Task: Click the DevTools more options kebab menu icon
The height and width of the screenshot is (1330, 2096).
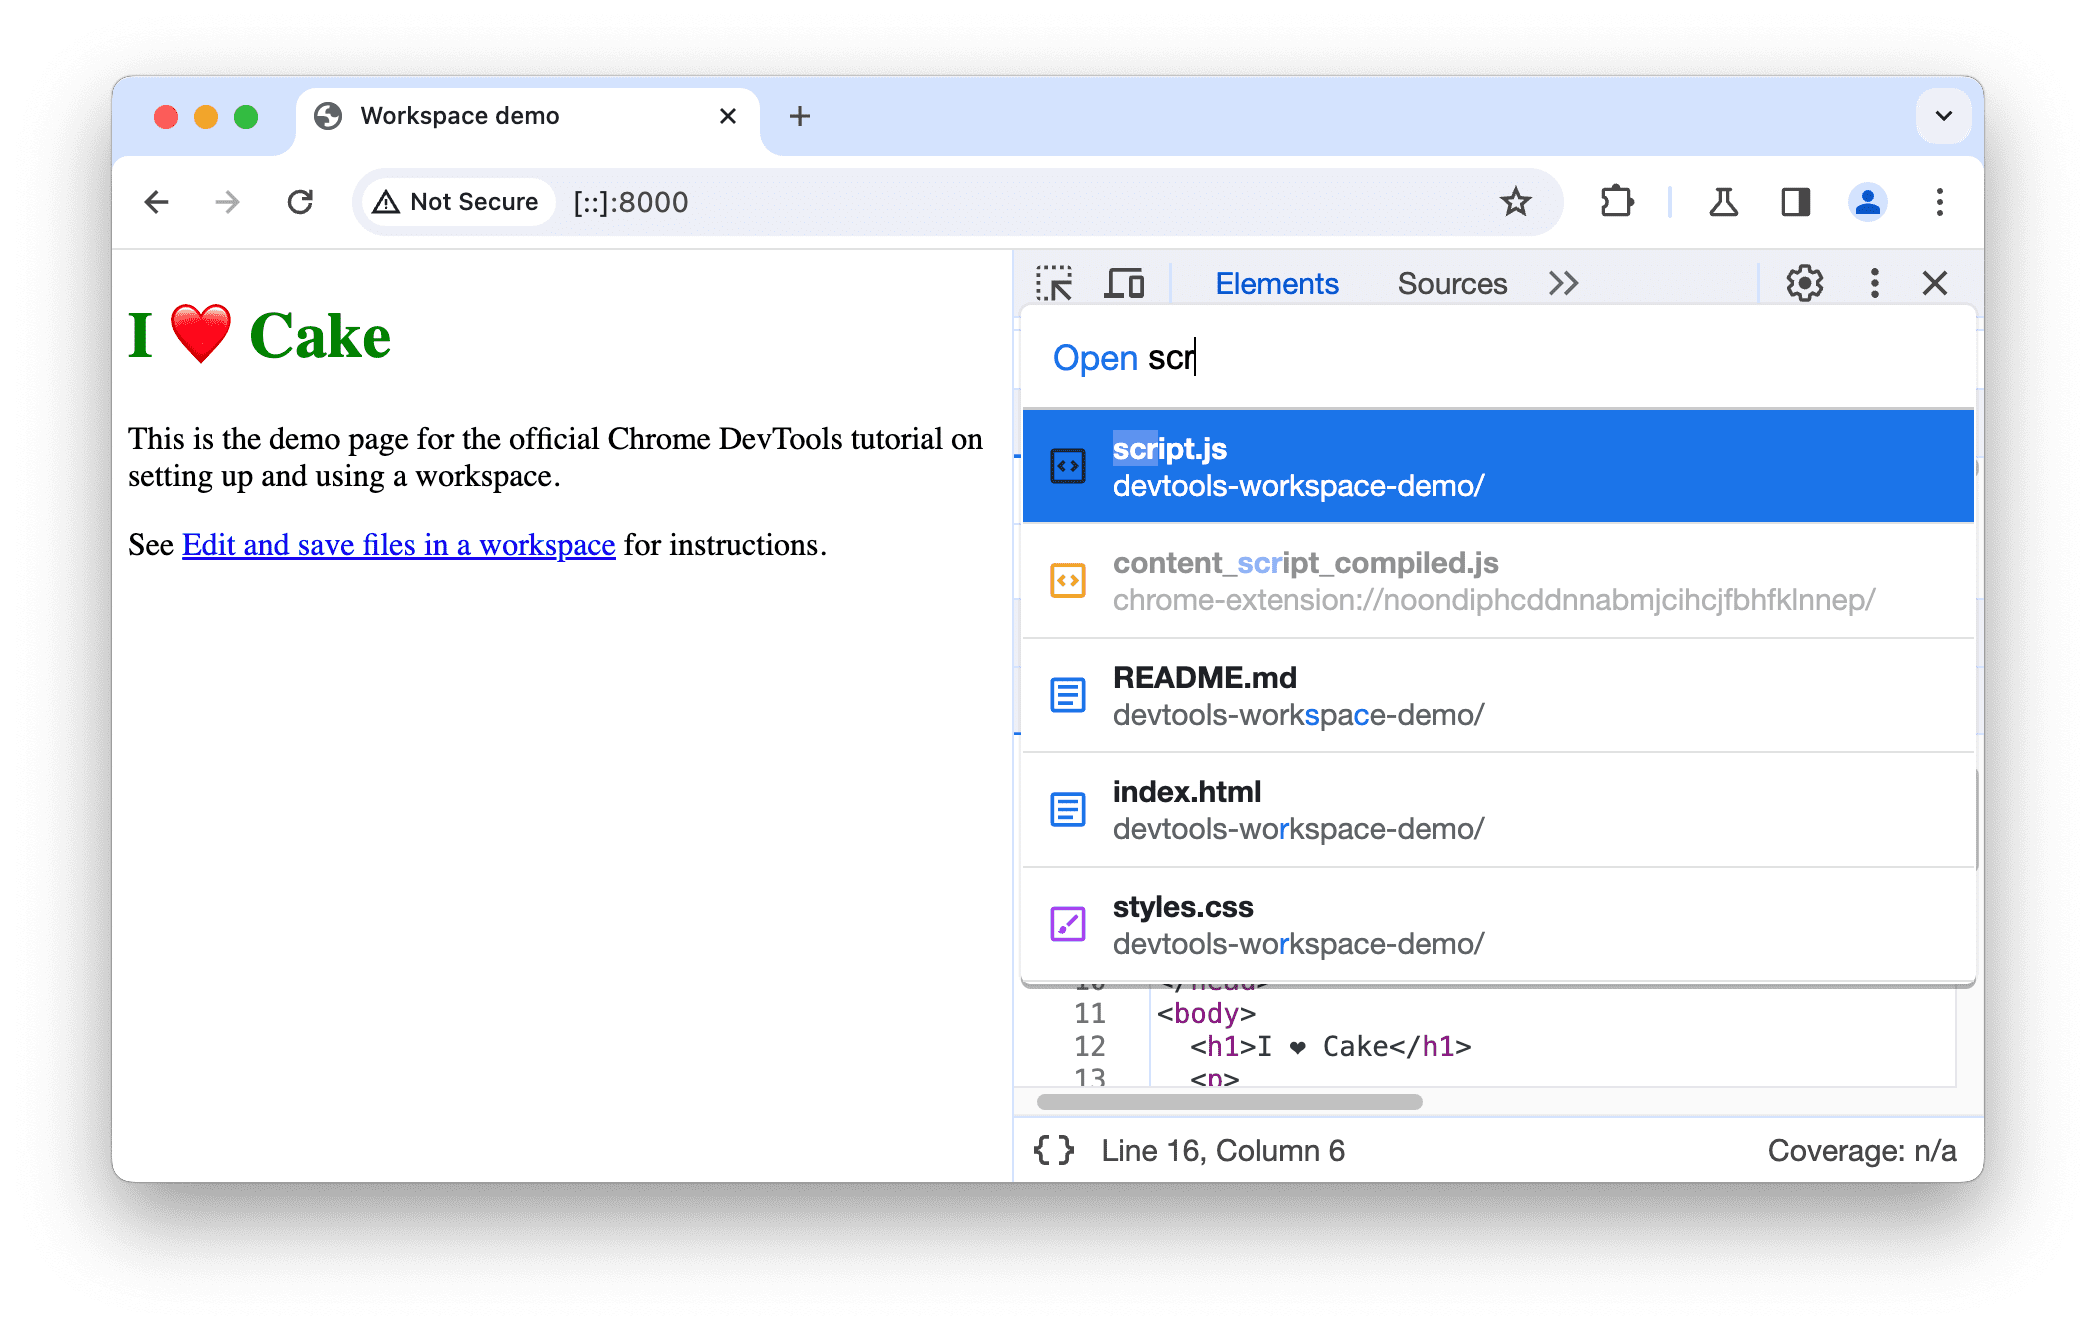Action: [1871, 281]
